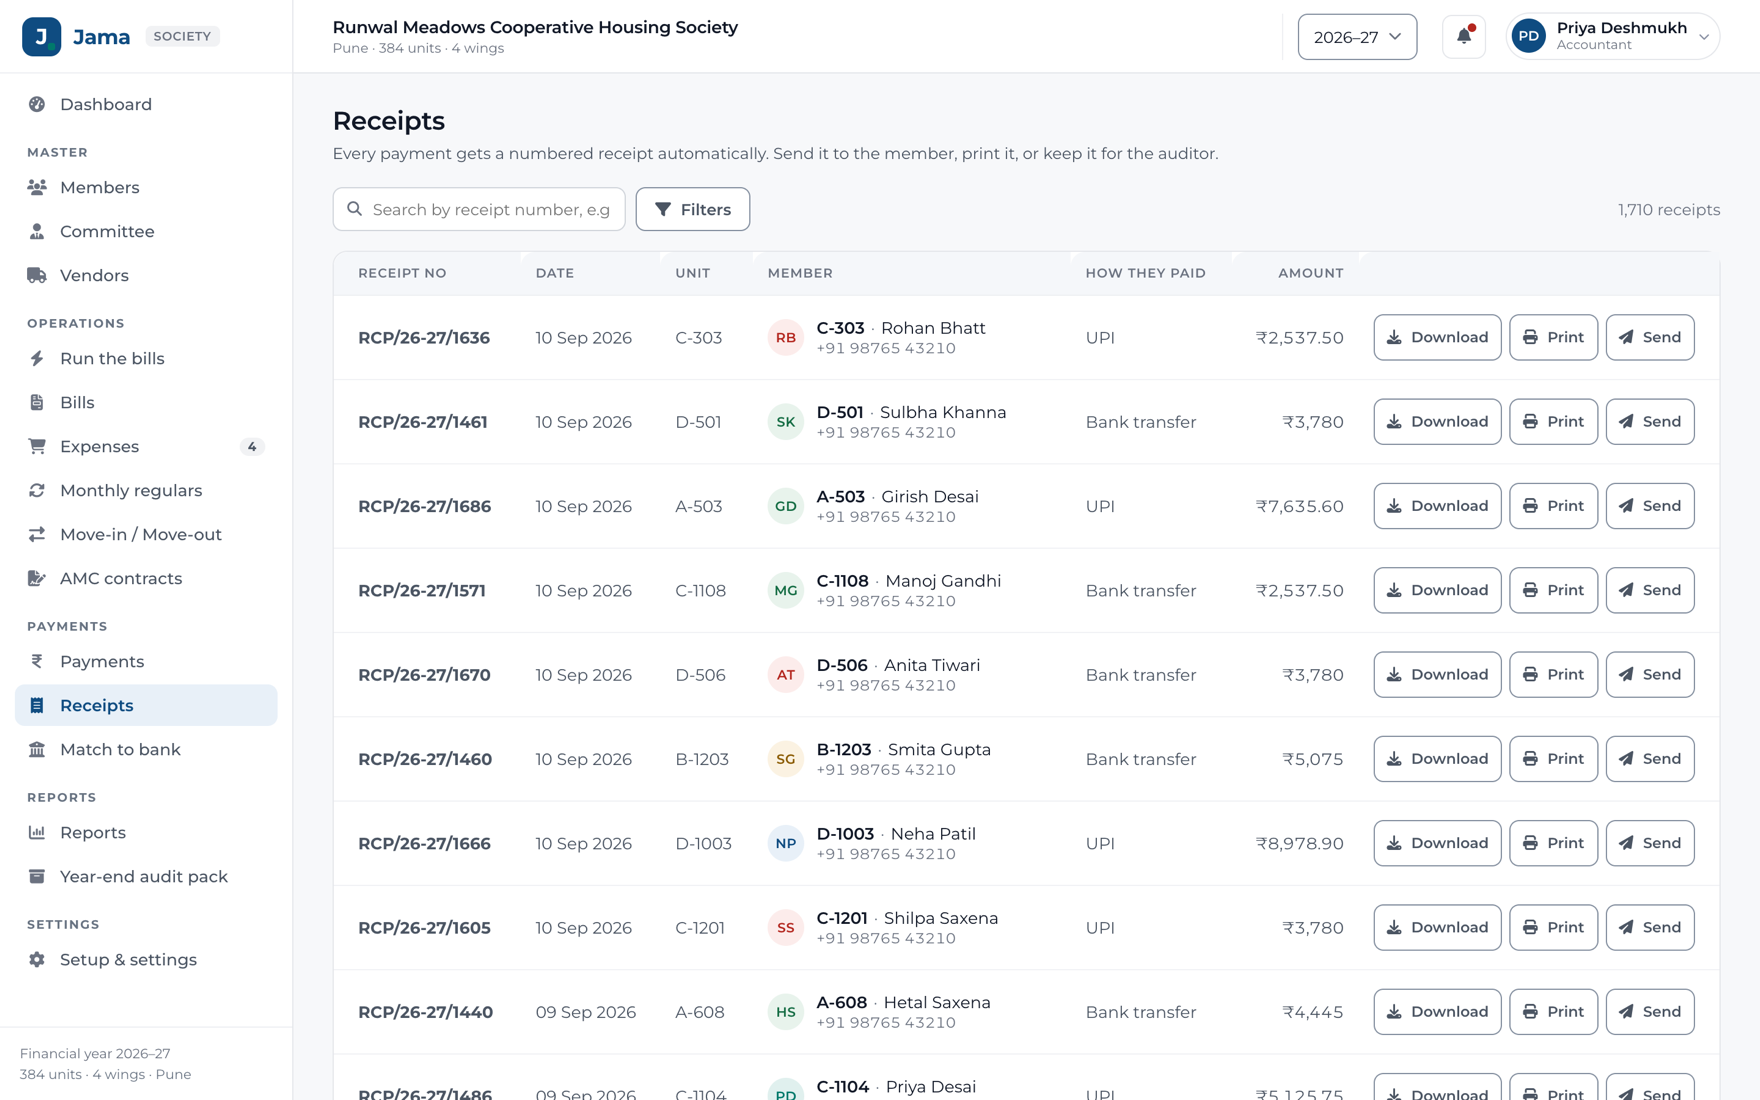Click the AMC contracts signature icon
Image resolution: width=1760 pixels, height=1100 pixels.
pyautogui.click(x=37, y=578)
